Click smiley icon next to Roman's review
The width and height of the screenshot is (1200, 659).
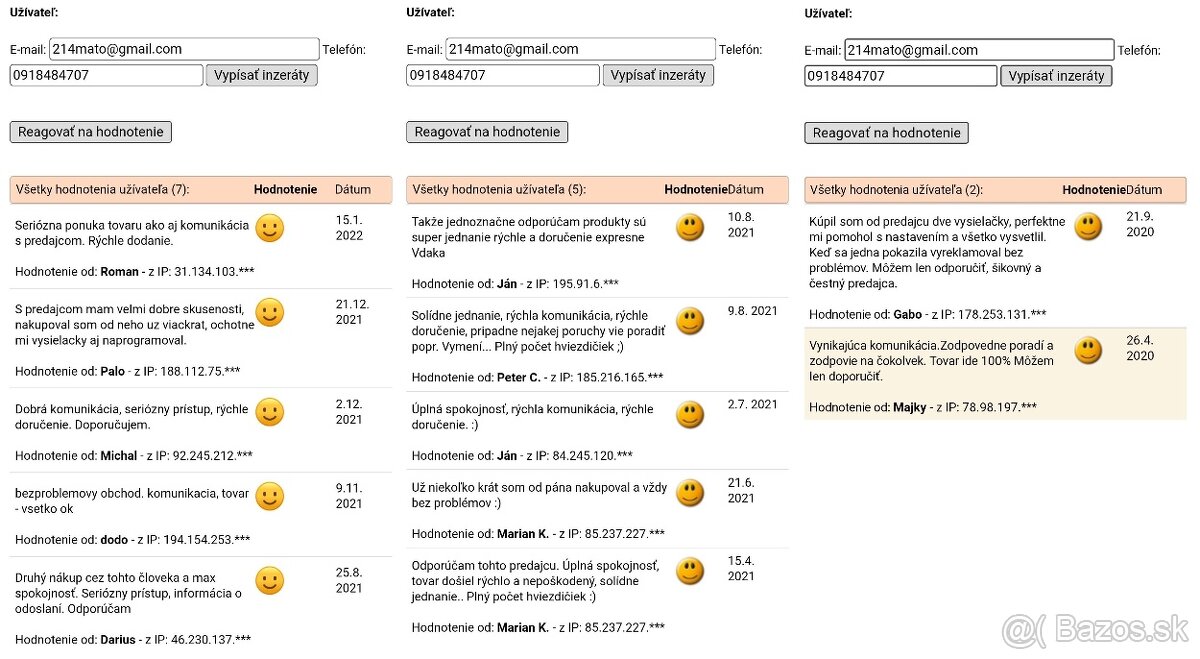[x=269, y=229]
